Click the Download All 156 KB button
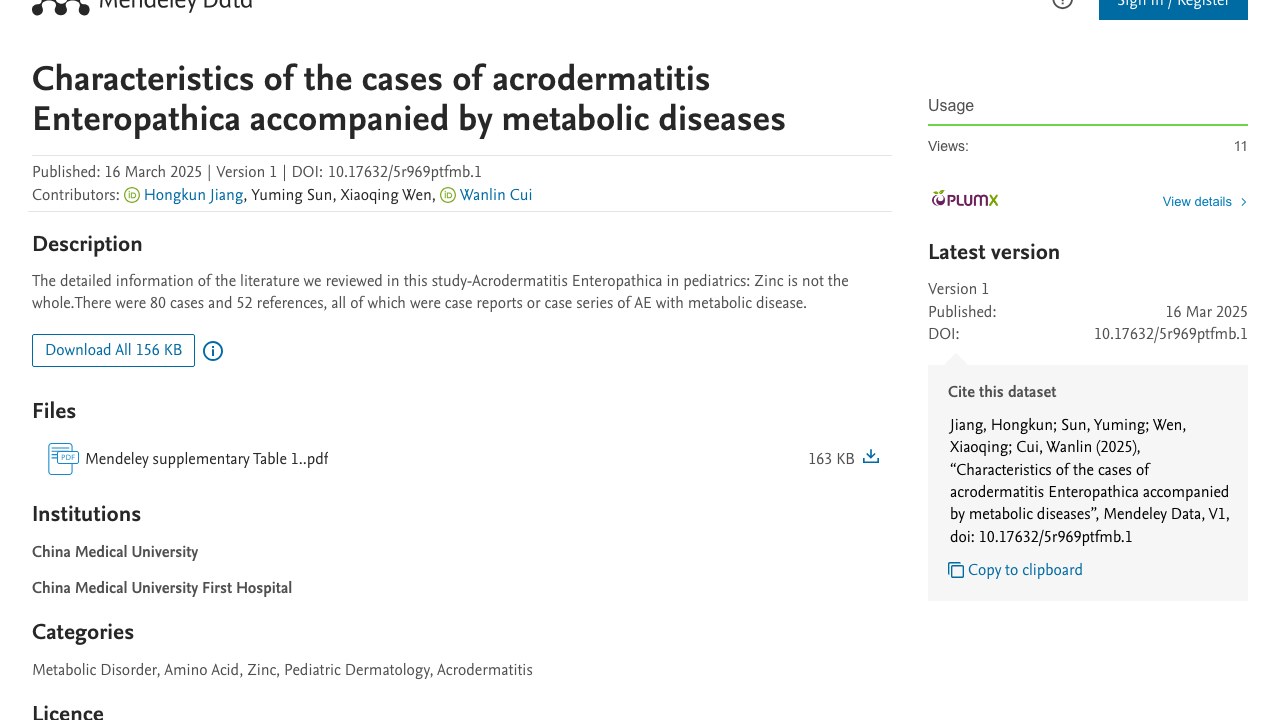The width and height of the screenshot is (1280, 720). tap(113, 351)
